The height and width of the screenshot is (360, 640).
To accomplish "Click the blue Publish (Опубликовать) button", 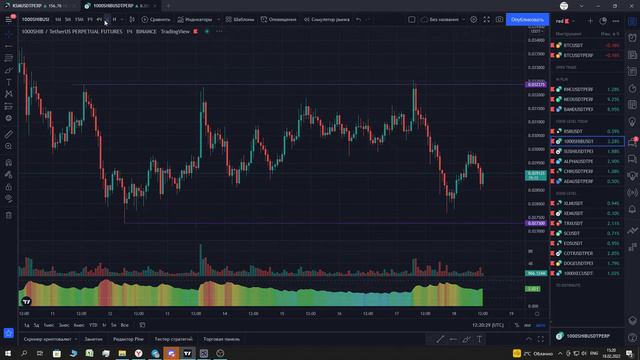I will pos(527,20).
